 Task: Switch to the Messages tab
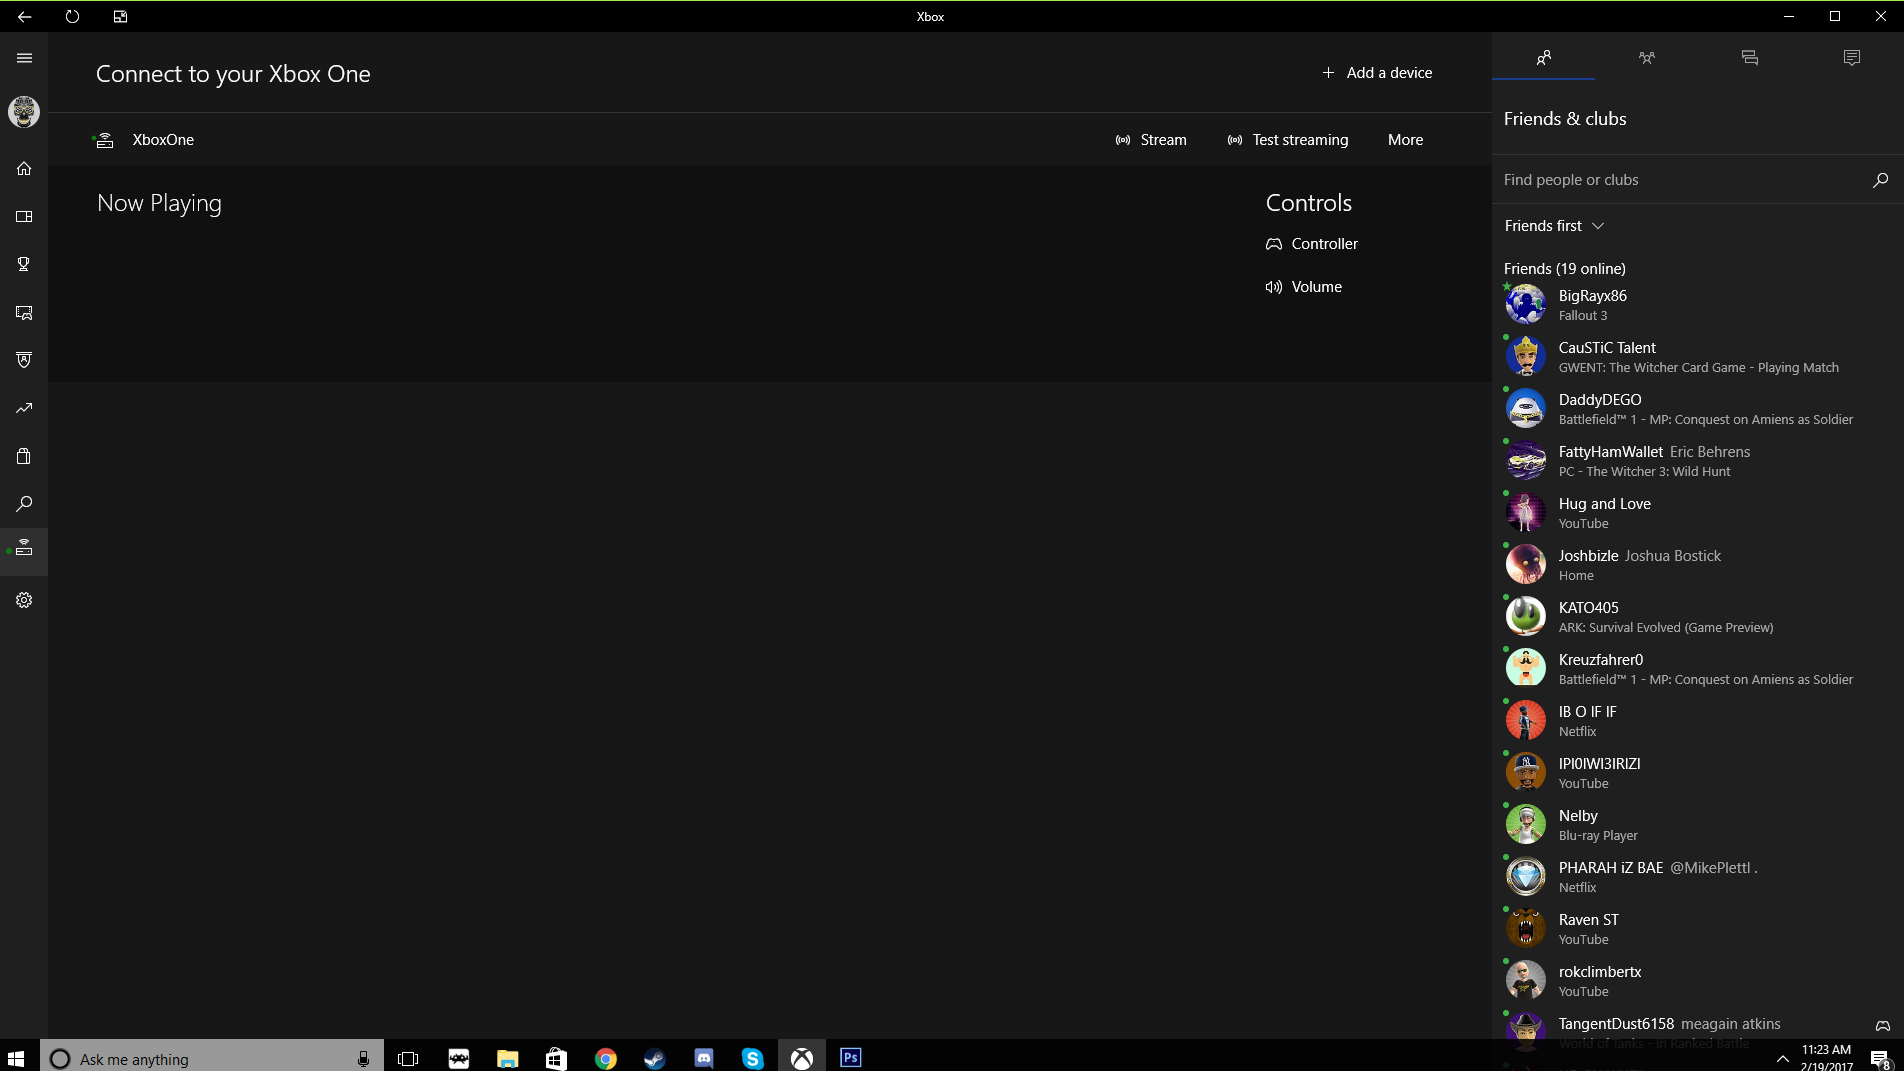[1749, 58]
